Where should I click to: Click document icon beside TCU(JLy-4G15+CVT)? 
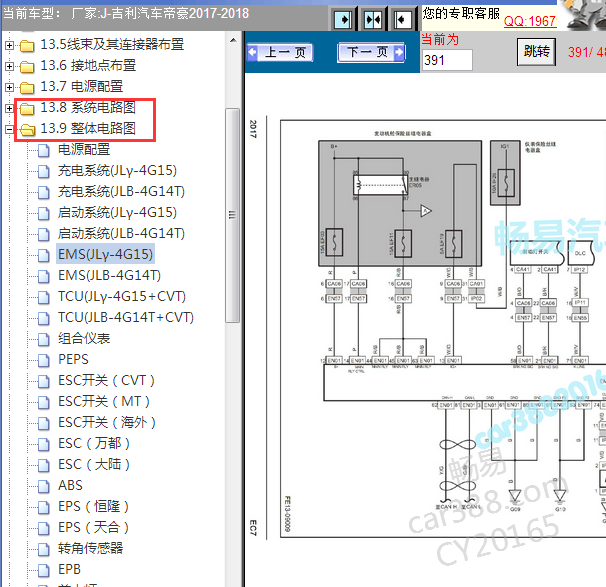(x=44, y=297)
